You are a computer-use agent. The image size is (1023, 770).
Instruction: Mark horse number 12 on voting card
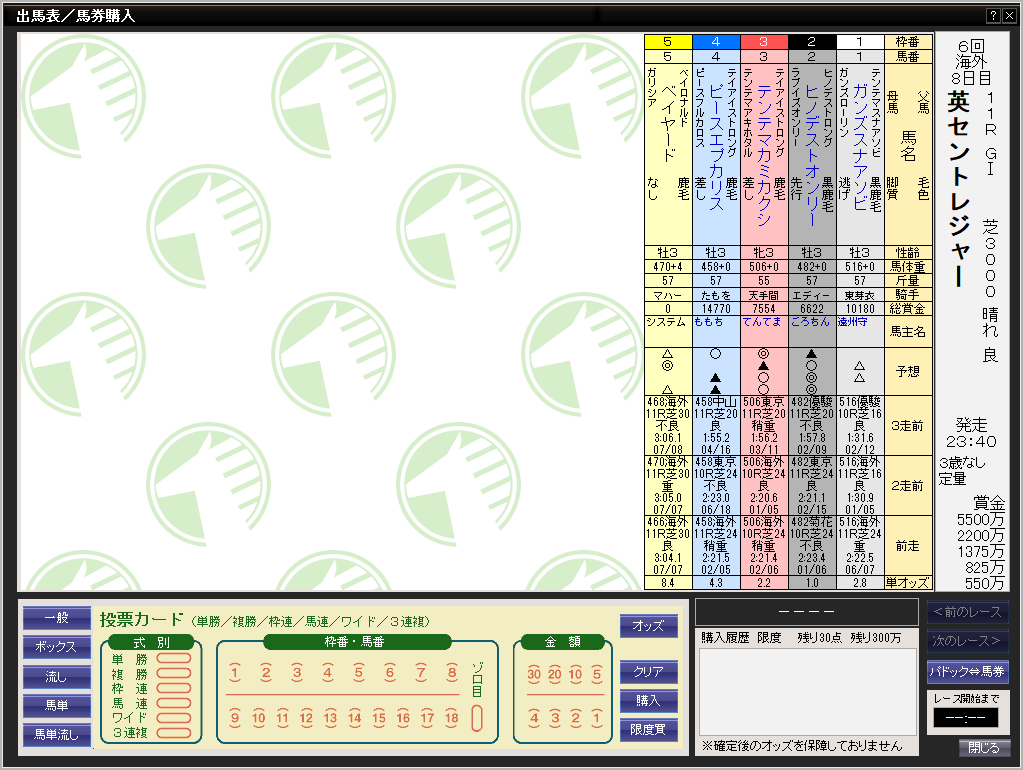[x=307, y=718]
